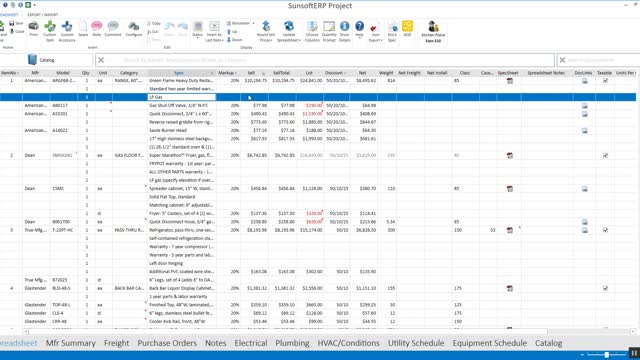The width and height of the screenshot is (640, 360).
Task: Open the Electrical tab
Action: tap(251, 343)
